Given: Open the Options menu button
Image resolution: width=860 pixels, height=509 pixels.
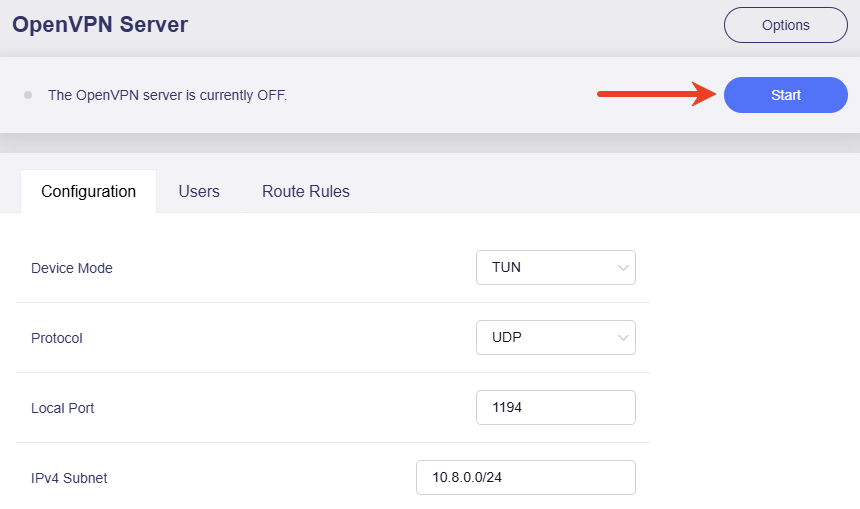Looking at the screenshot, I should pos(785,25).
